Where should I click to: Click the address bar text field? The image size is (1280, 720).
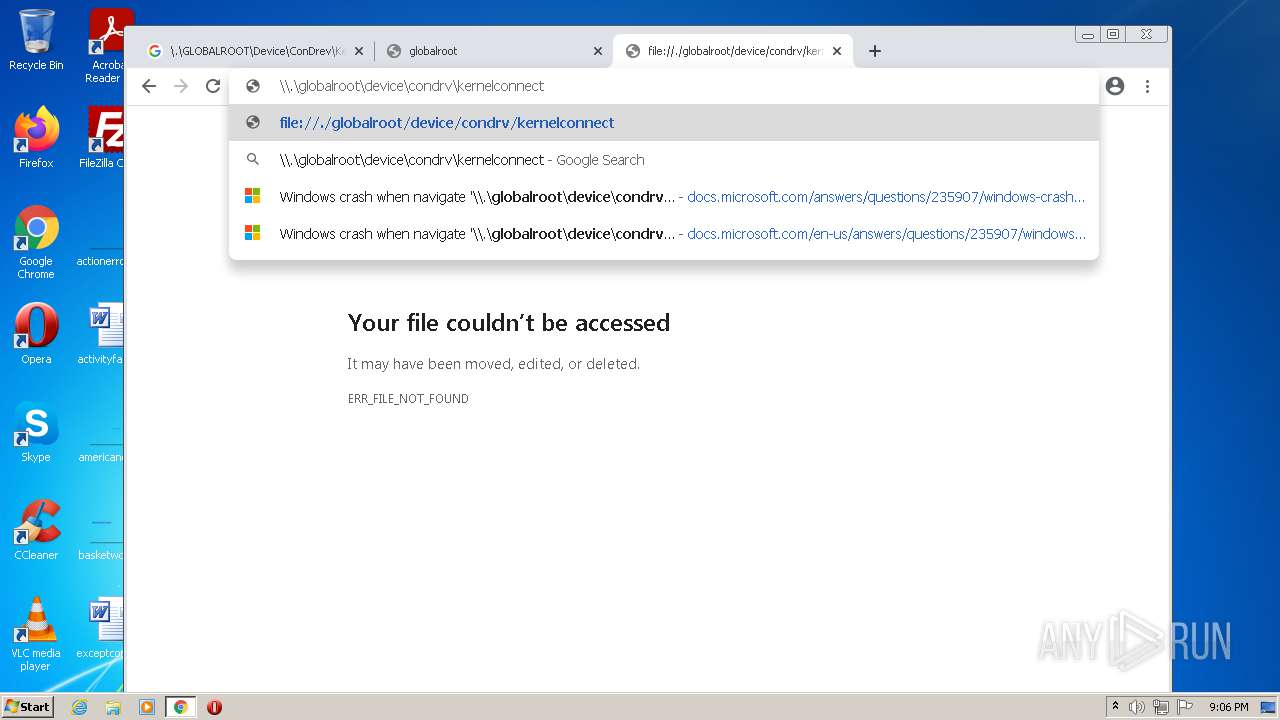[x=664, y=86]
